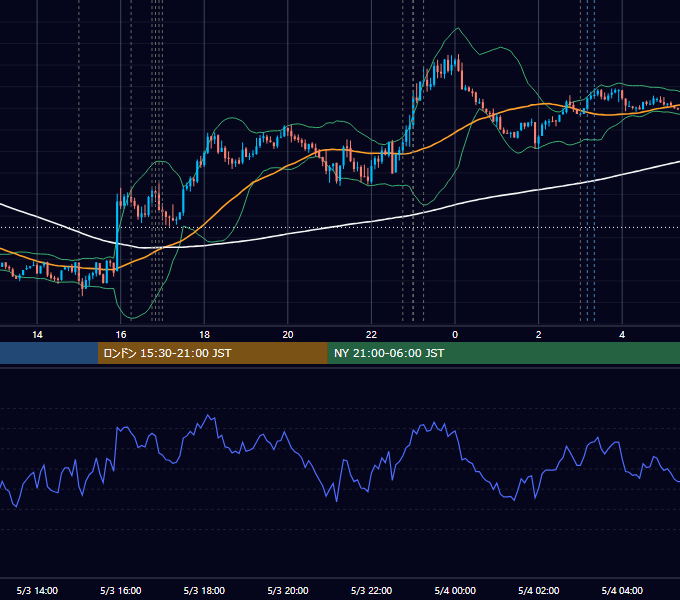Click the 4 hour label on price chart axis
680x600 pixels.
point(622,335)
